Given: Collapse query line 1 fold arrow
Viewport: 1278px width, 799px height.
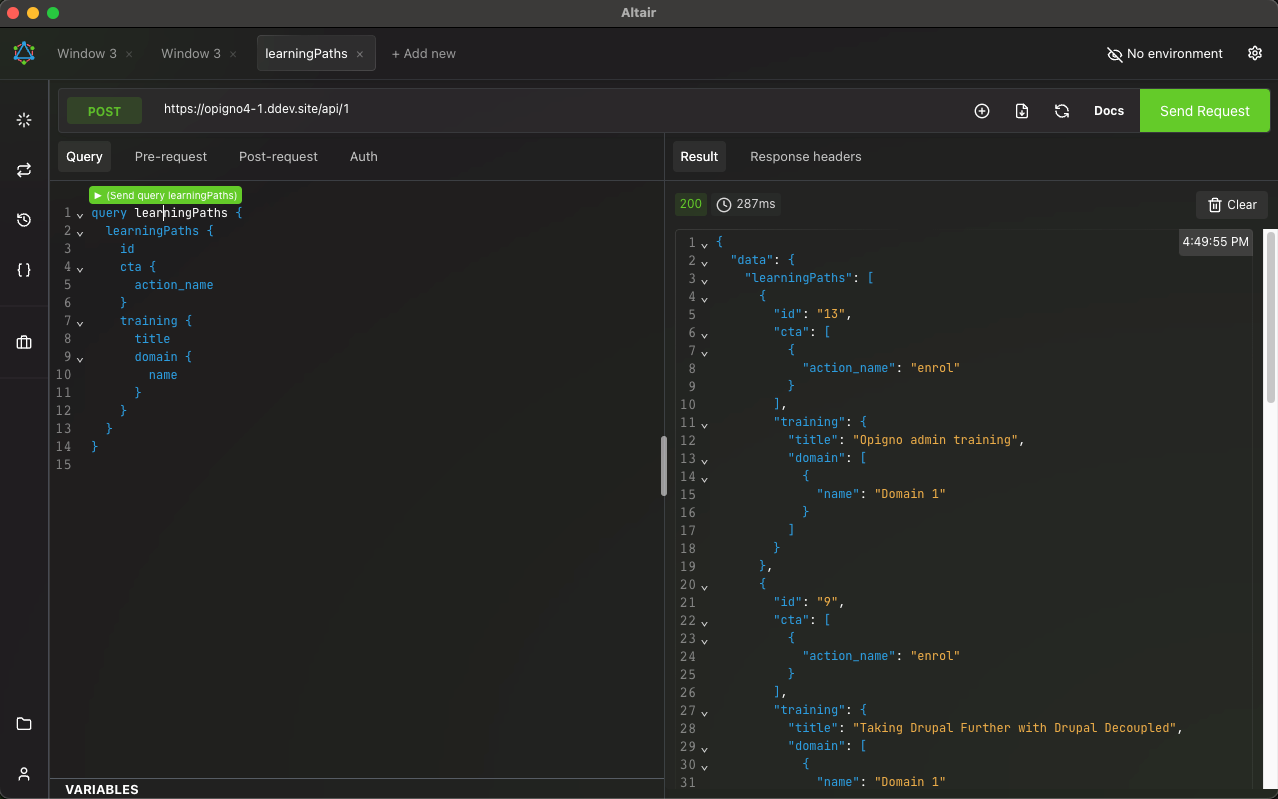Looking at the screenshot, I should click(x=80, y=215).
